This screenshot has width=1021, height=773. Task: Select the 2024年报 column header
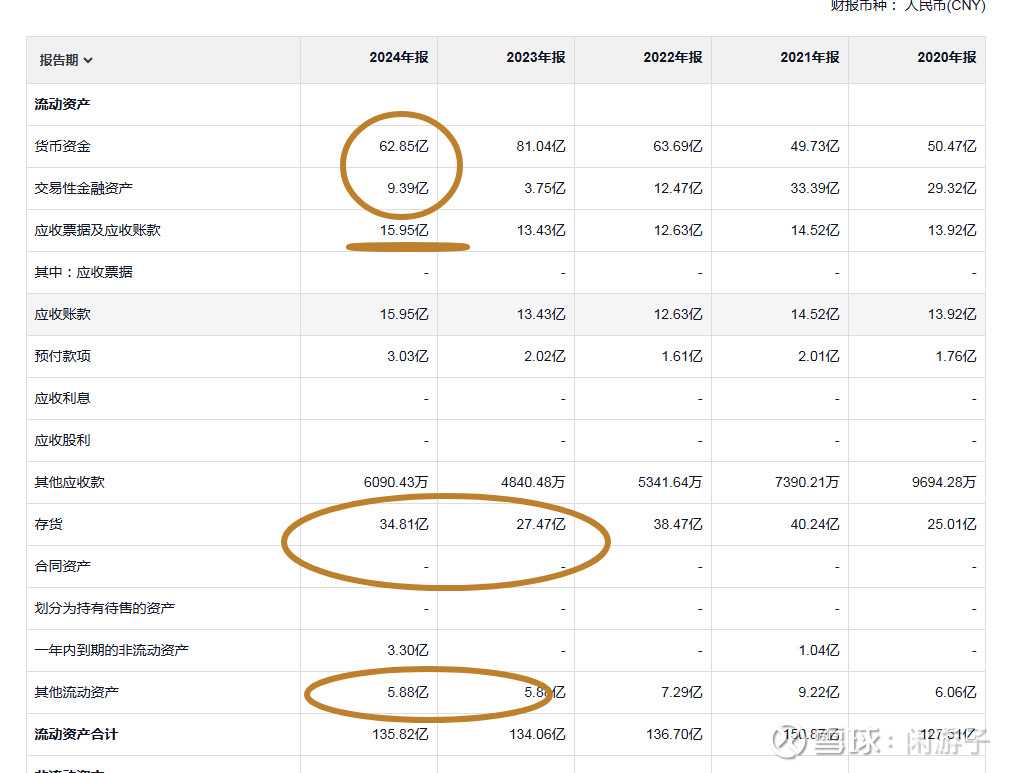398,58
